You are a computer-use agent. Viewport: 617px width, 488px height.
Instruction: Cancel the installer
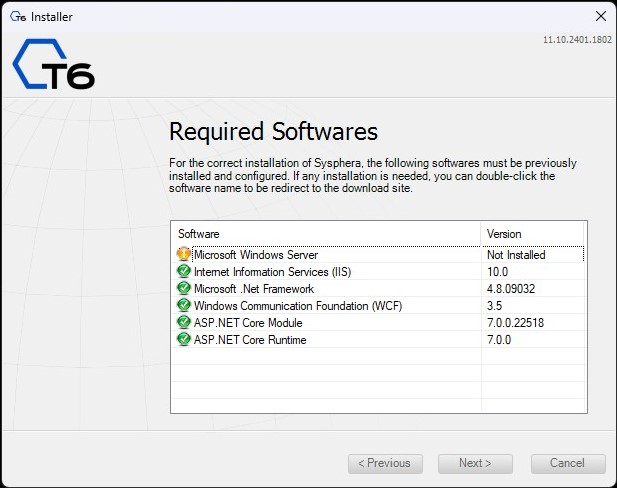point(568,464)
